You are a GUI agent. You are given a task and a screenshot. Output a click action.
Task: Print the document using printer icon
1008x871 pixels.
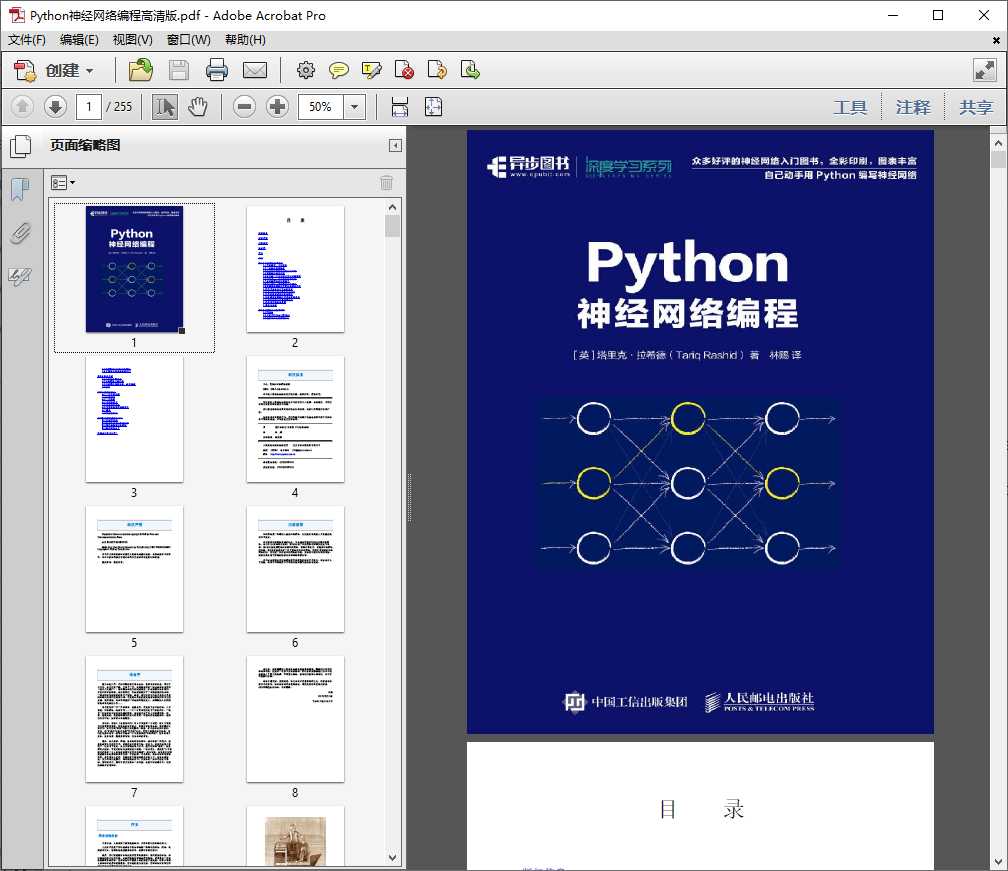[217, 70]
